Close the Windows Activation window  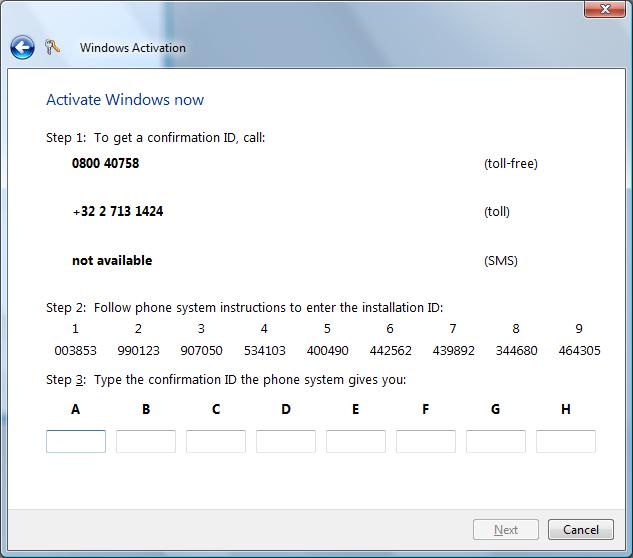pos(605,9)
